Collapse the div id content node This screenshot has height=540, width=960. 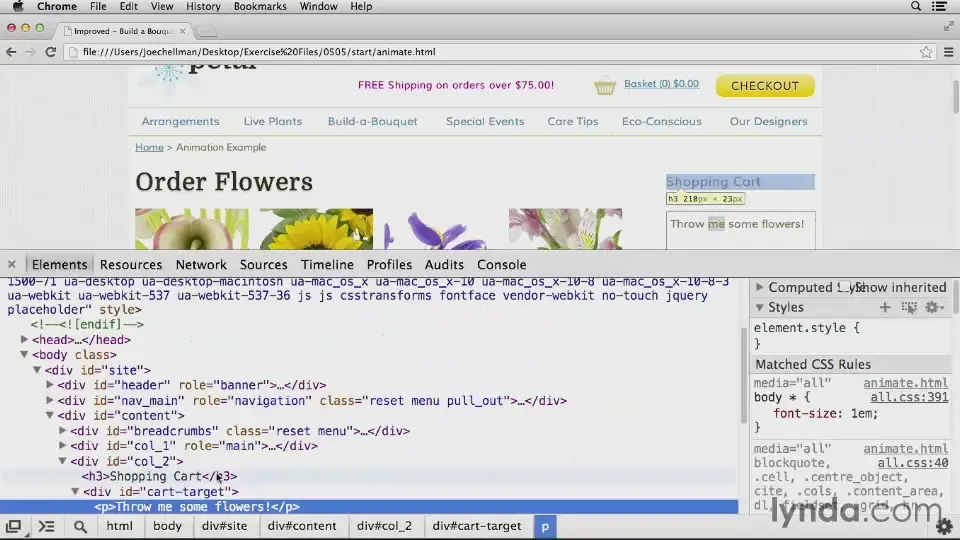pyautogui.click(x=50, y=415)
